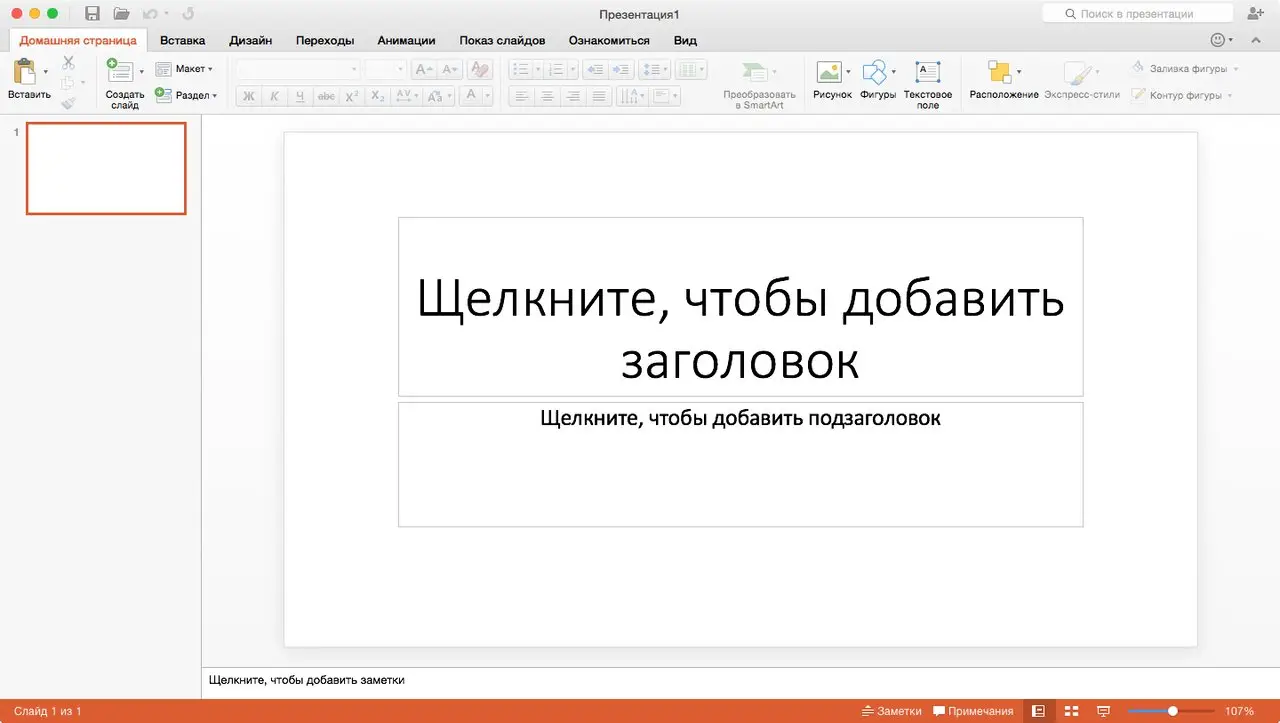Open the text columns dropdown
Viewport: 1280px width, 723px height.
coord(691,69)
